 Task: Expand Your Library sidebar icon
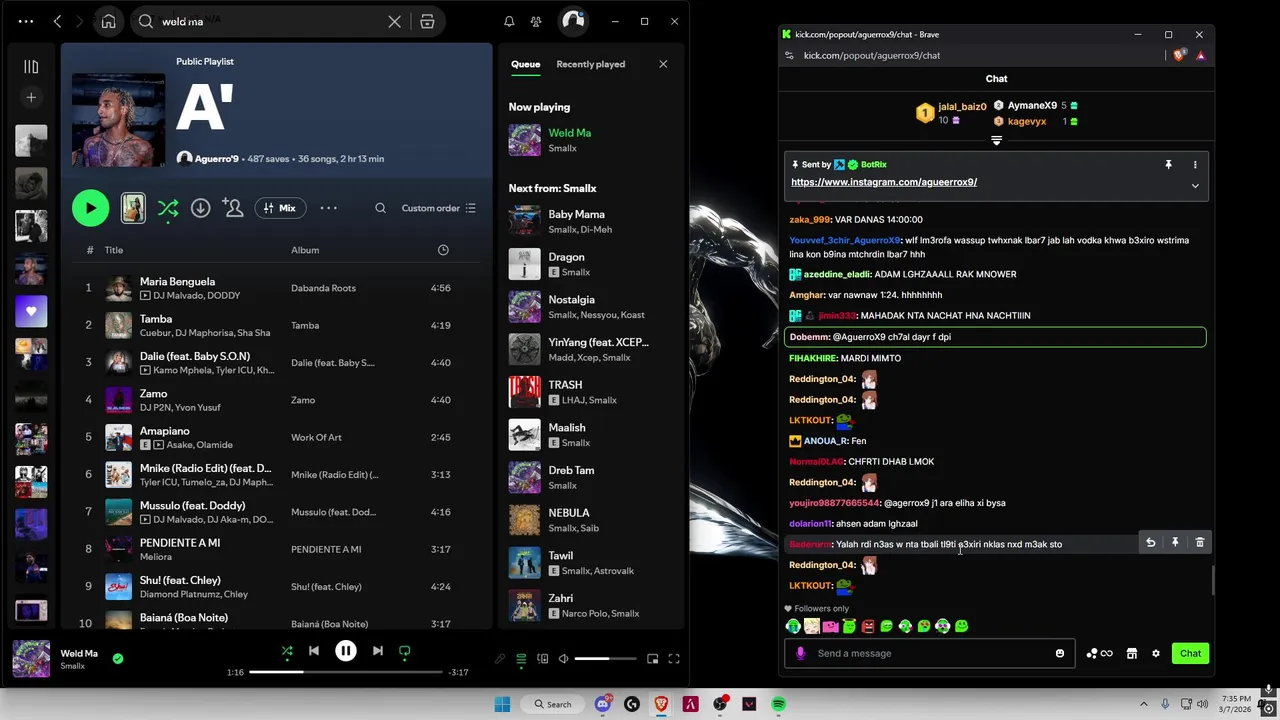31,67
